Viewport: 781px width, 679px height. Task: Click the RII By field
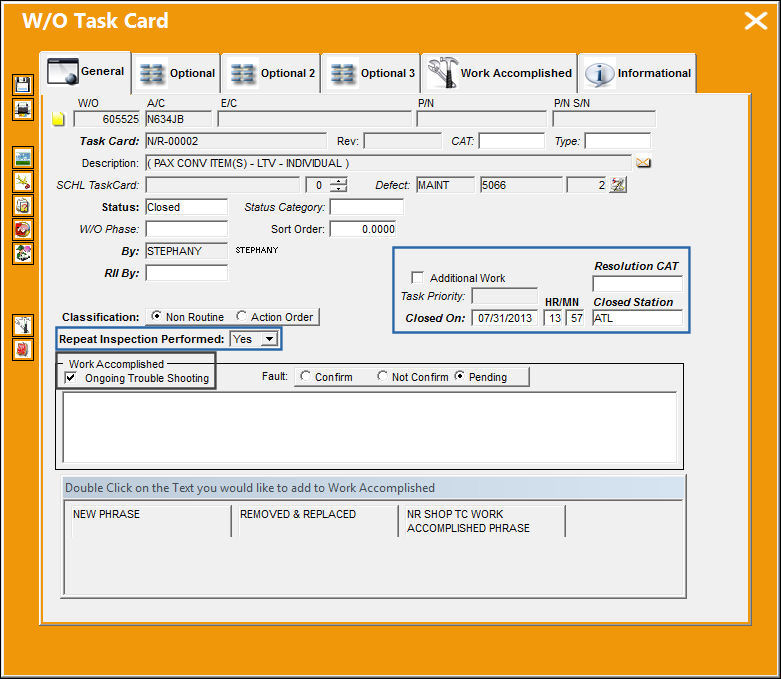click(187, 272)
